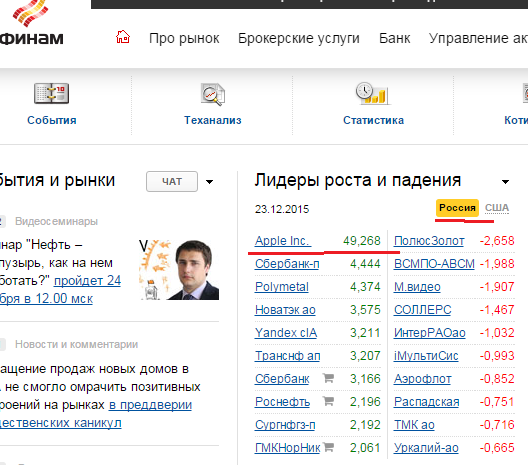Open the Статистика section link
Image resolution: width=528 pixels, height=465 pixels.
[x=373, y=120]
